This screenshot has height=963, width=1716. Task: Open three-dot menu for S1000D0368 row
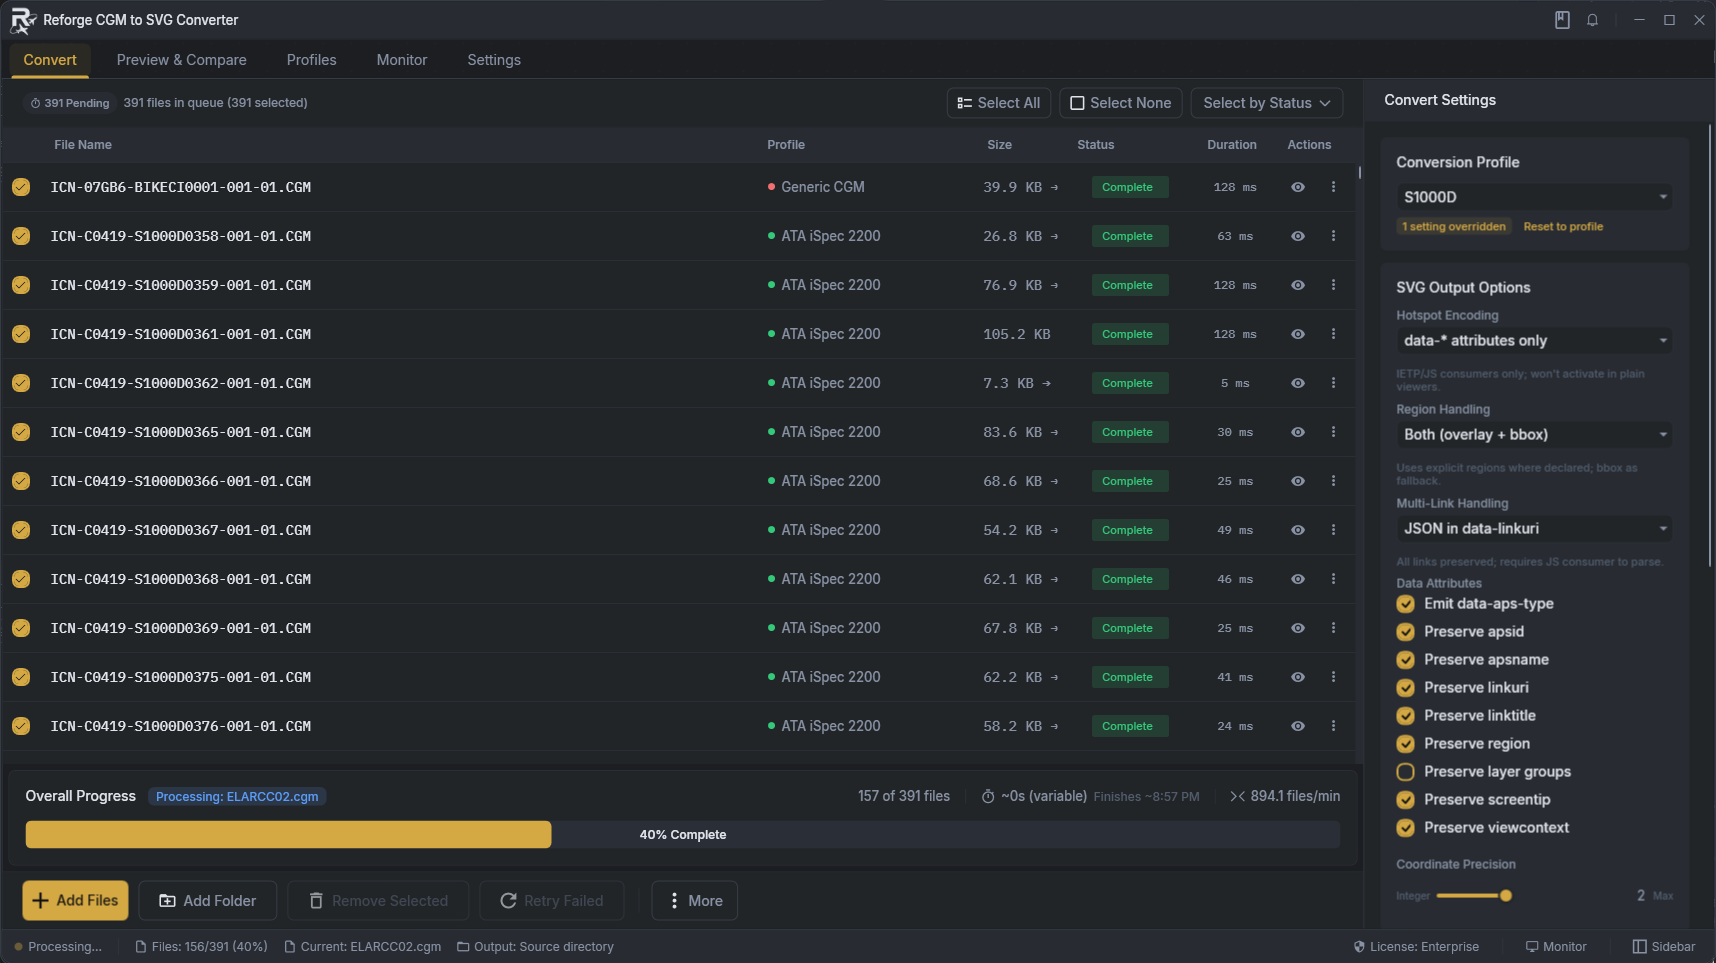click(x=1333, y=579)
